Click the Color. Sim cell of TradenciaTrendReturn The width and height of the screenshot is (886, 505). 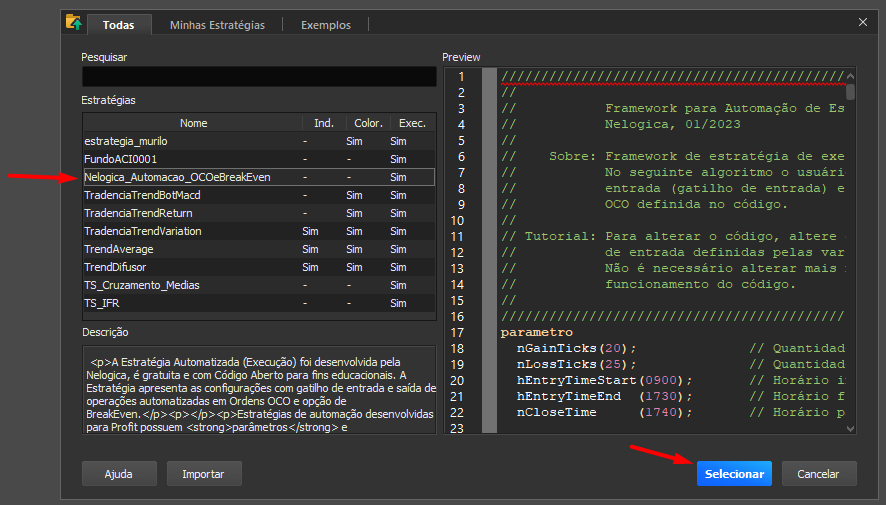[x=354, y=214]
